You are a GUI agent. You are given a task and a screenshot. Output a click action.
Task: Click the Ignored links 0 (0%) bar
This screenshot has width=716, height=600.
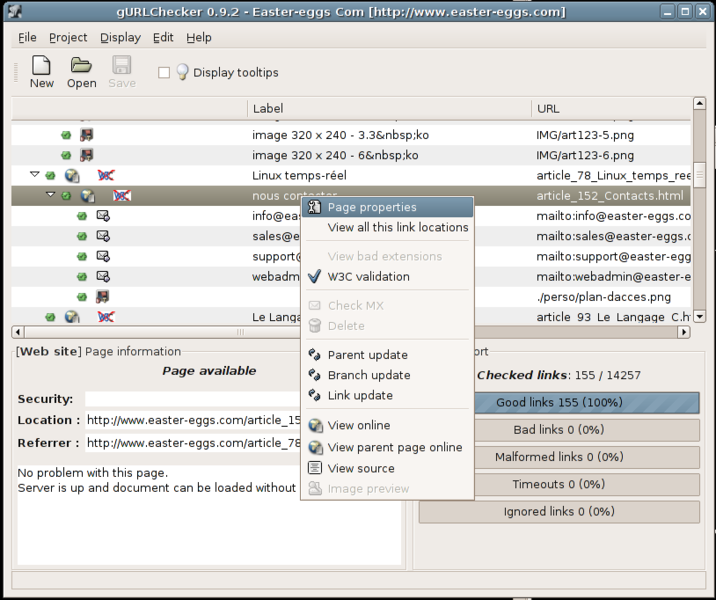(x=559, y=511)
